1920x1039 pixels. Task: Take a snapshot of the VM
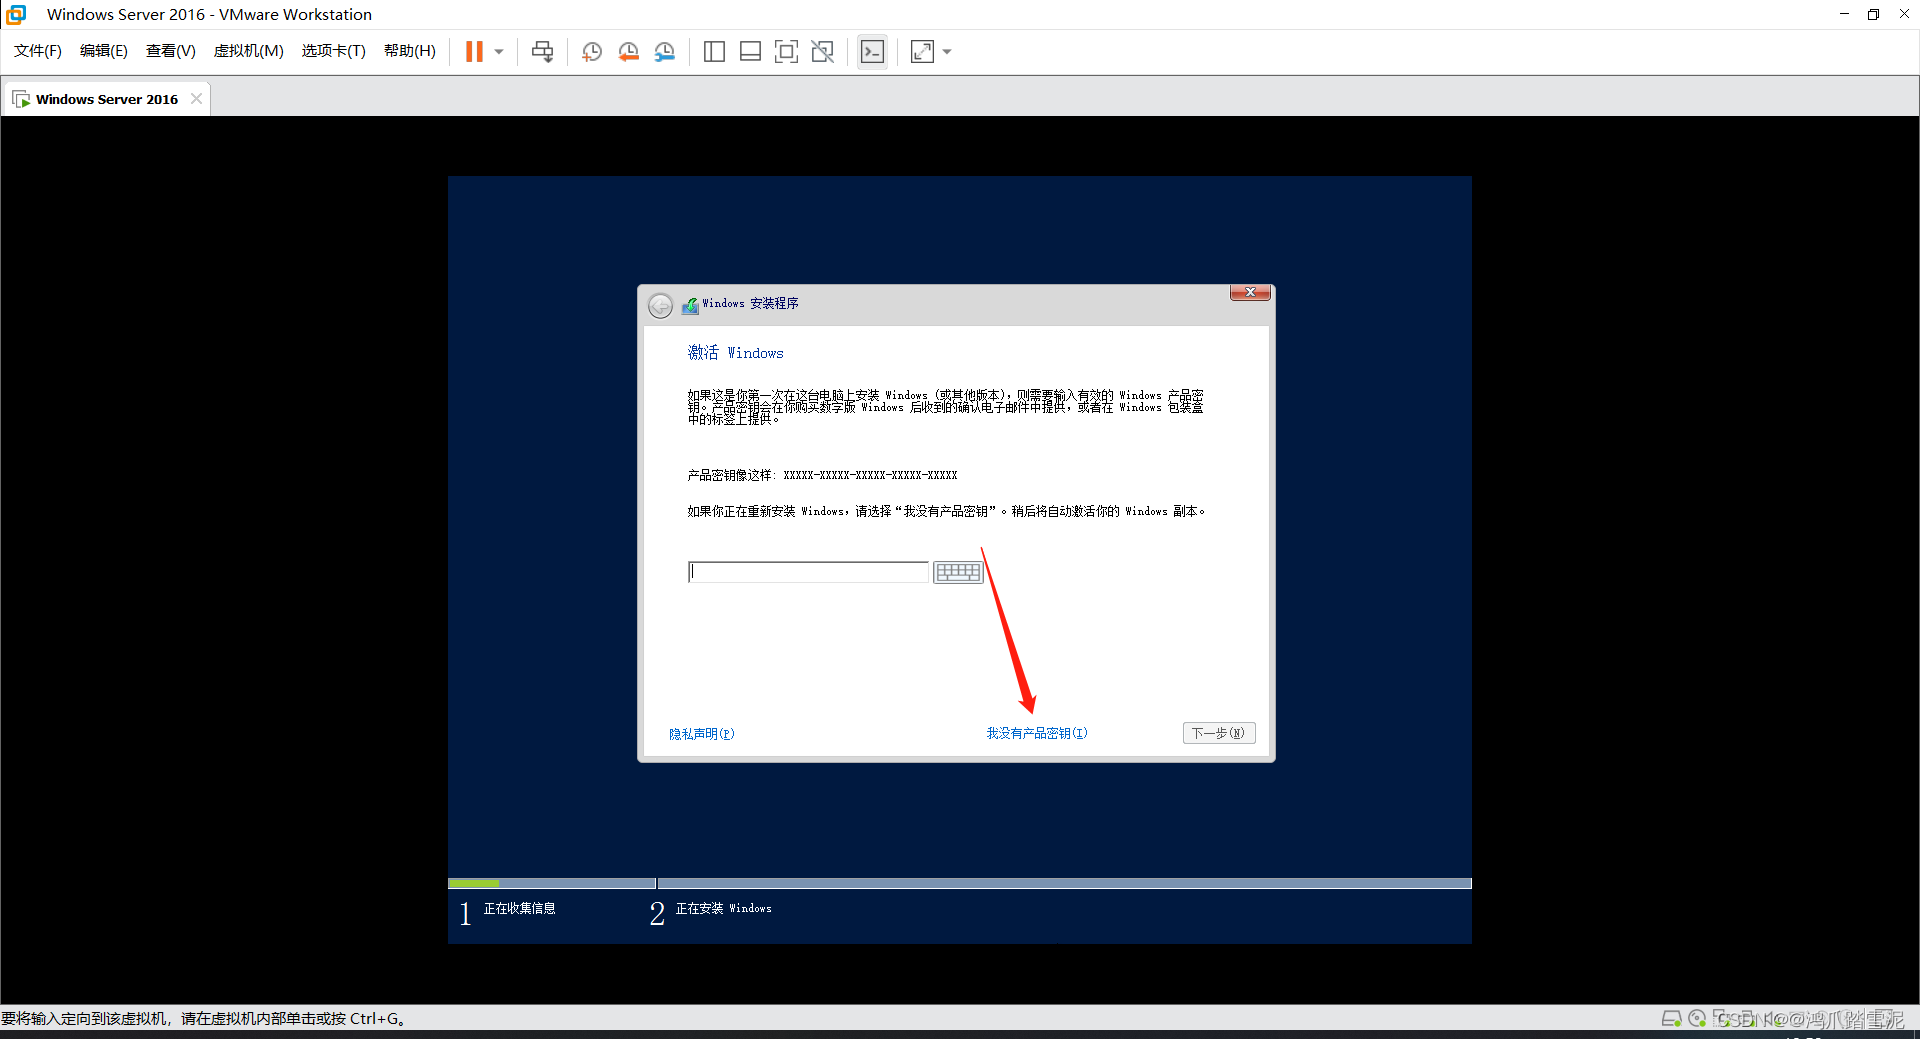[592, 51]
